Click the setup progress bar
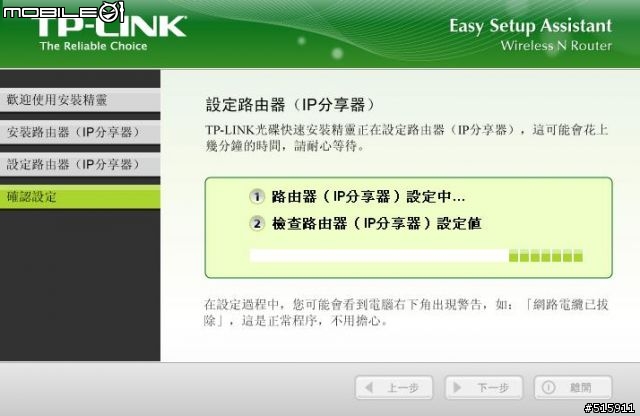Viewport: 640px width, 416px height. pyautogui.click(x=417, y=256)
